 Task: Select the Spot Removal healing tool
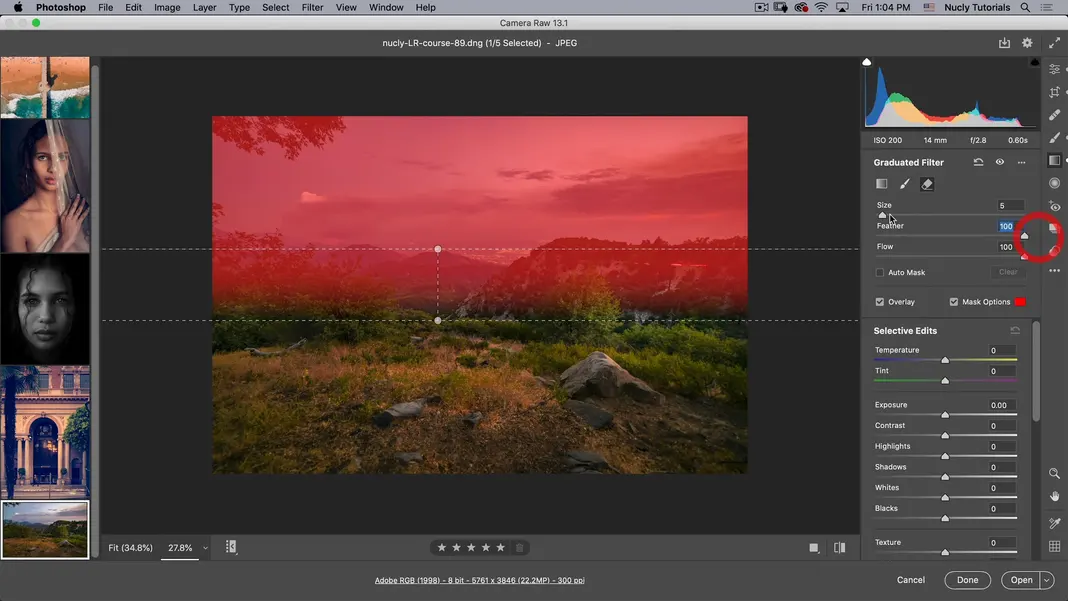(x=1054, y=114)
